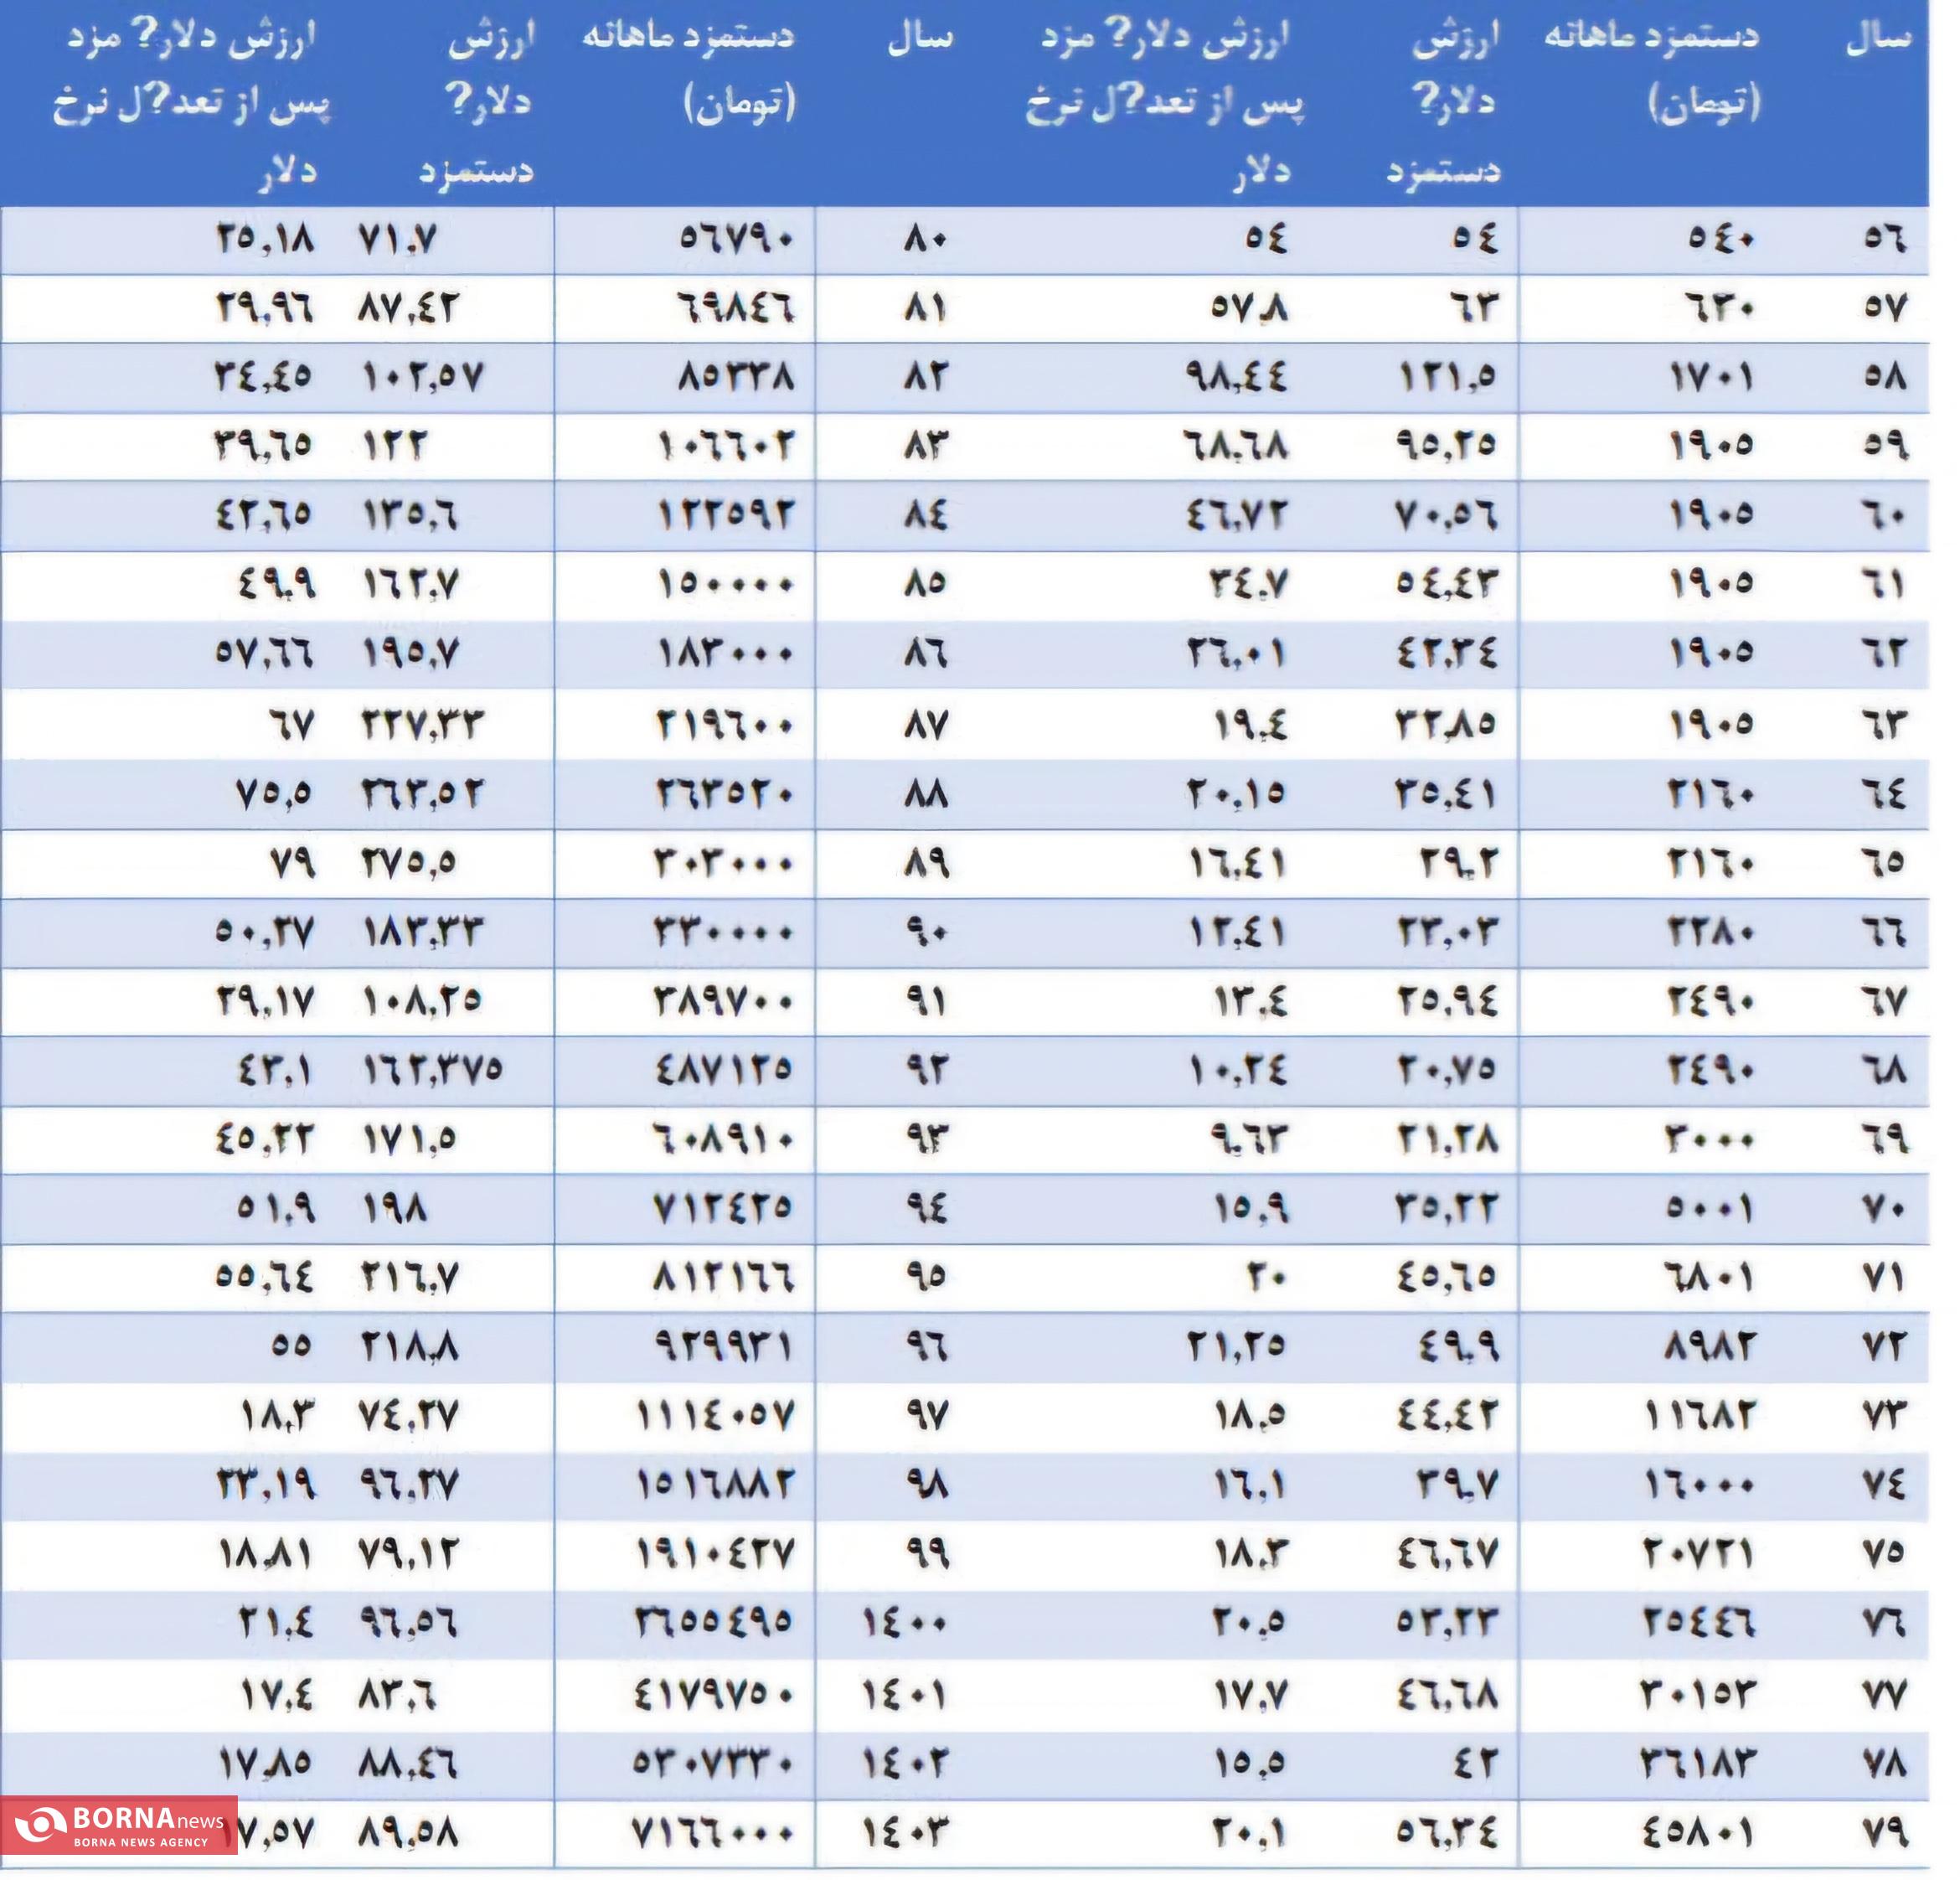Click the dollar value ۳۵,۴۱
Viewport: 1960px width, 1880px height.
(x=1446, y=793)
